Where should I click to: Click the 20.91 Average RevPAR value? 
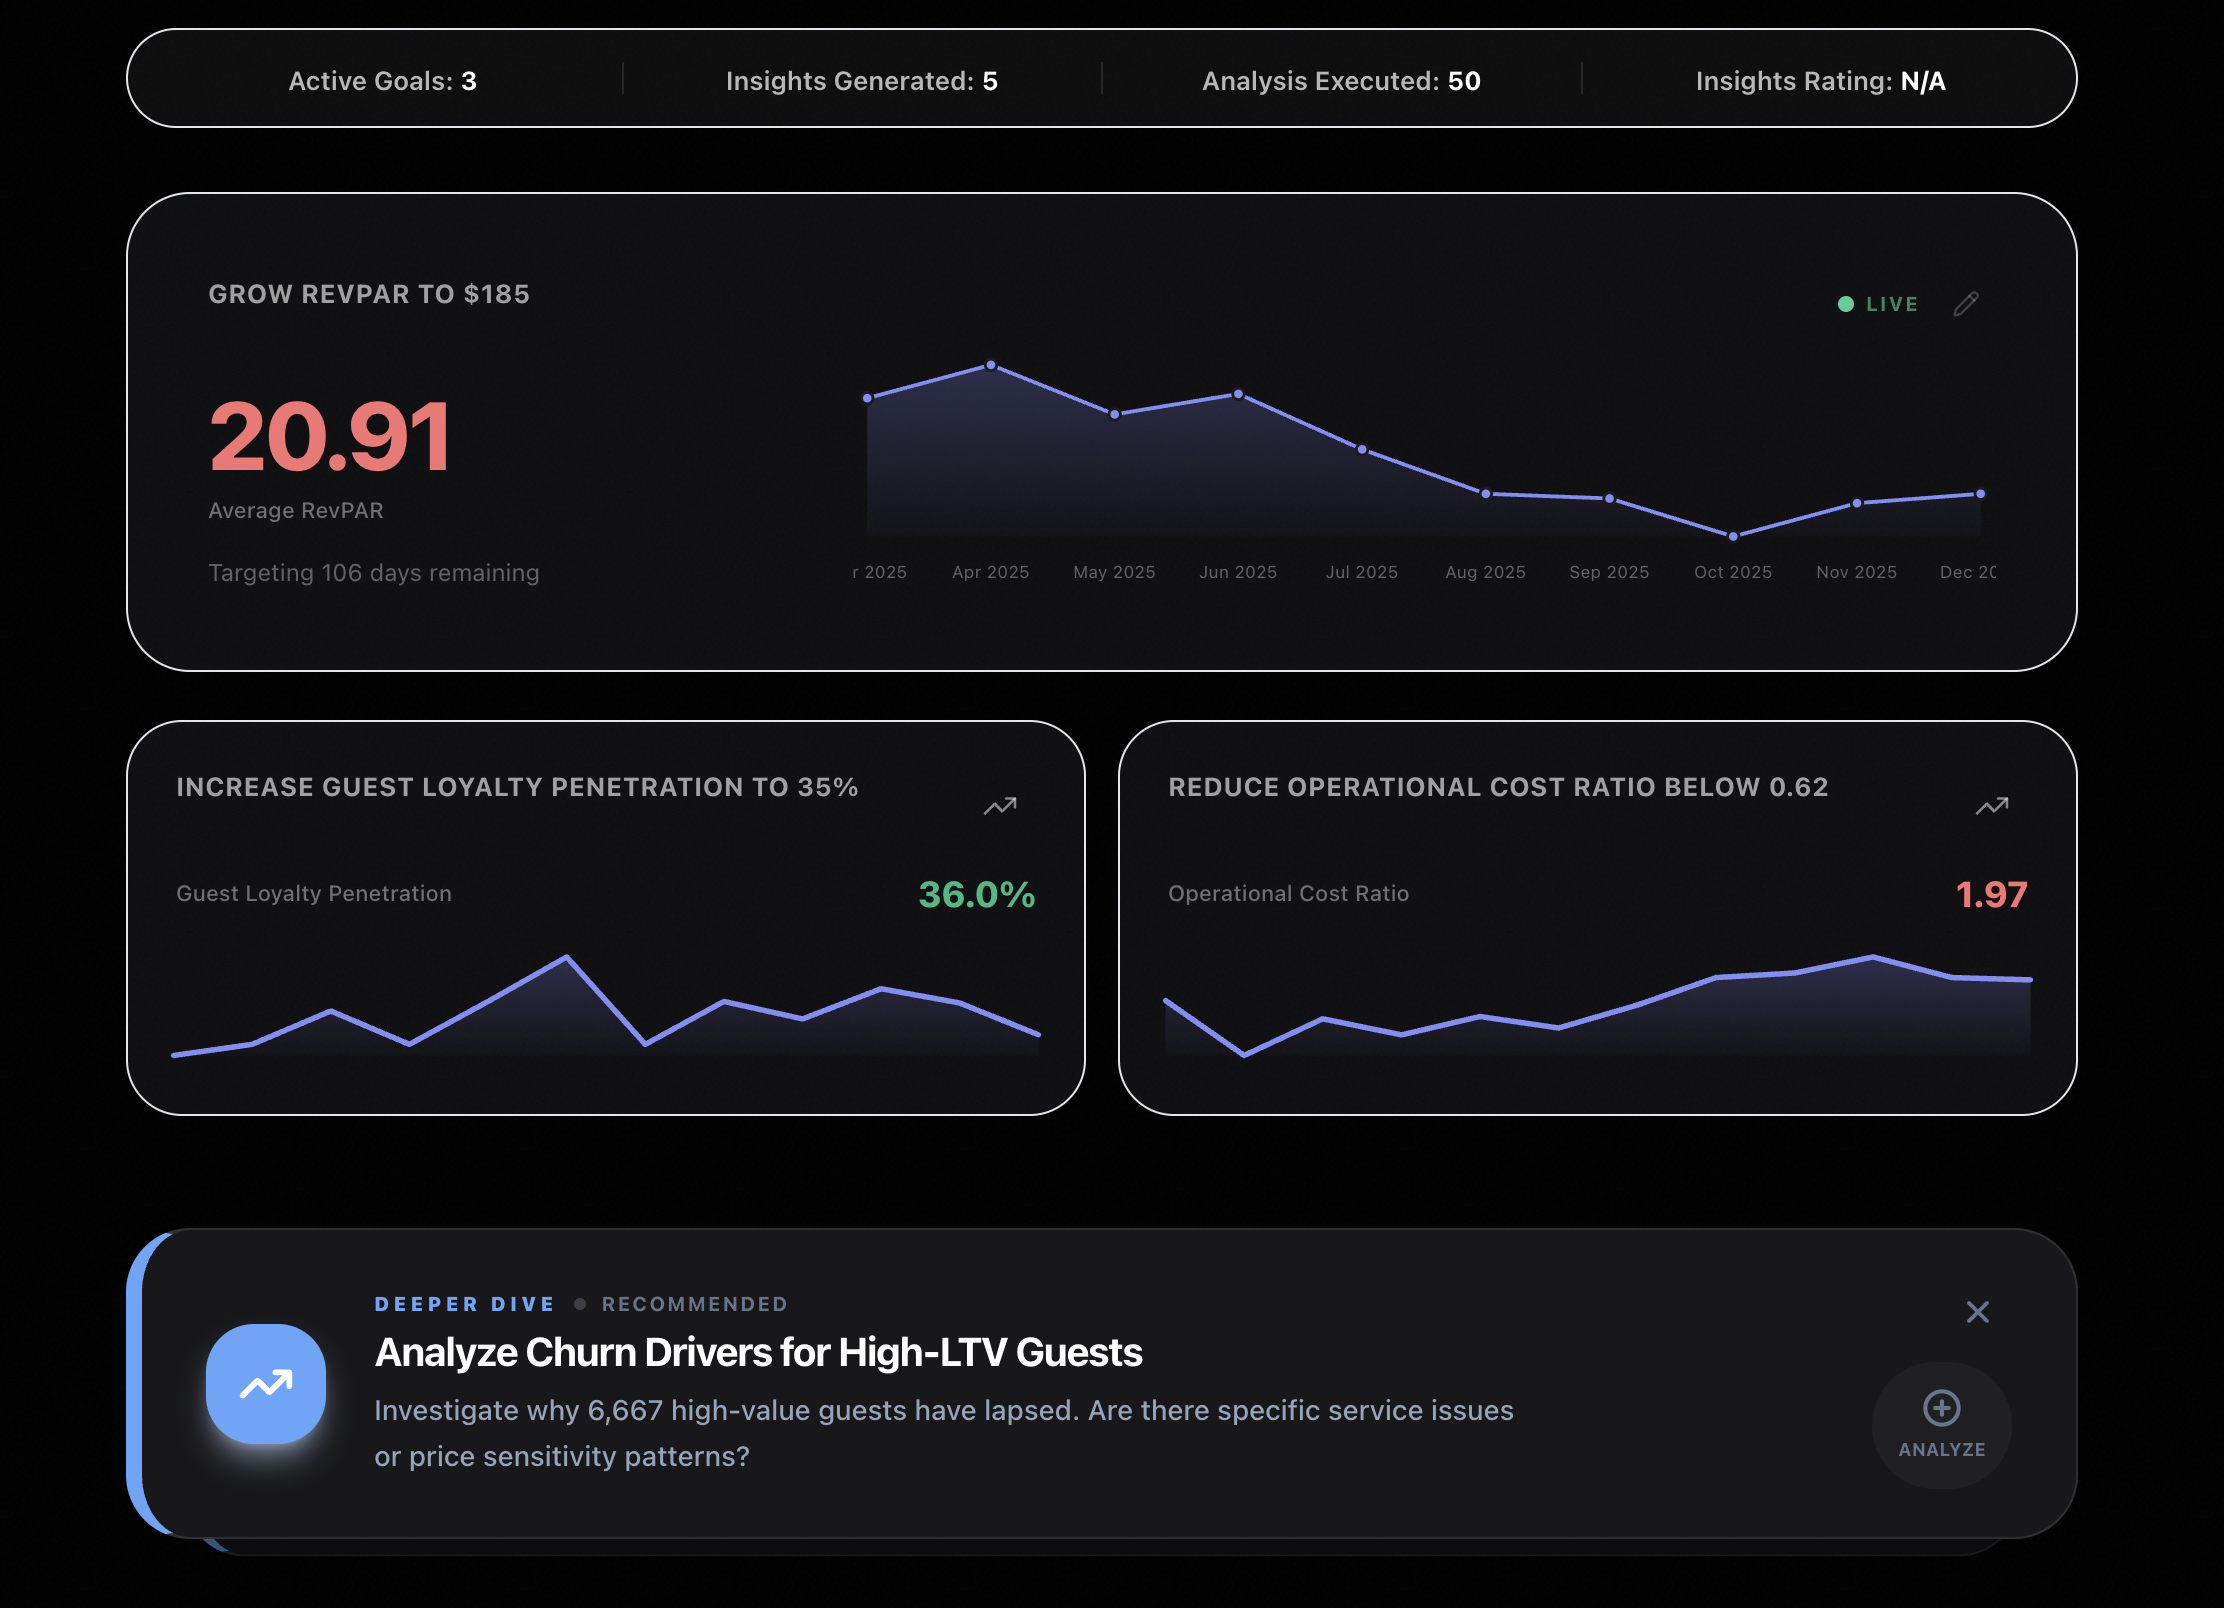(331, 436)
